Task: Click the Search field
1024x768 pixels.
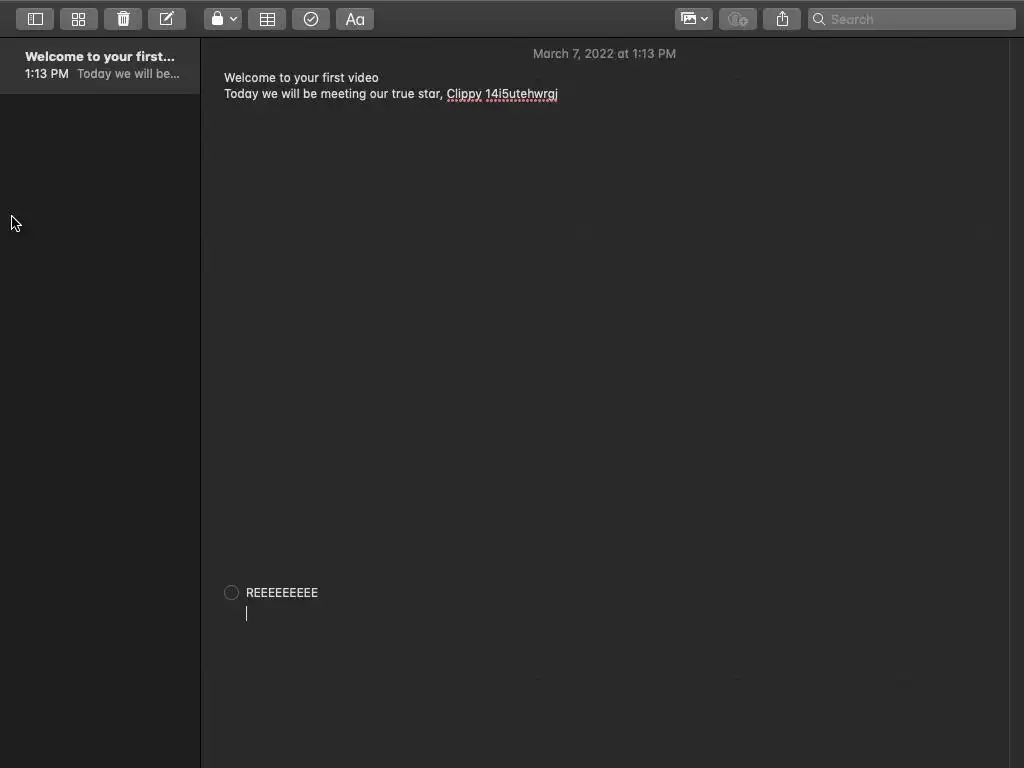Action: [x=912, y=19]
